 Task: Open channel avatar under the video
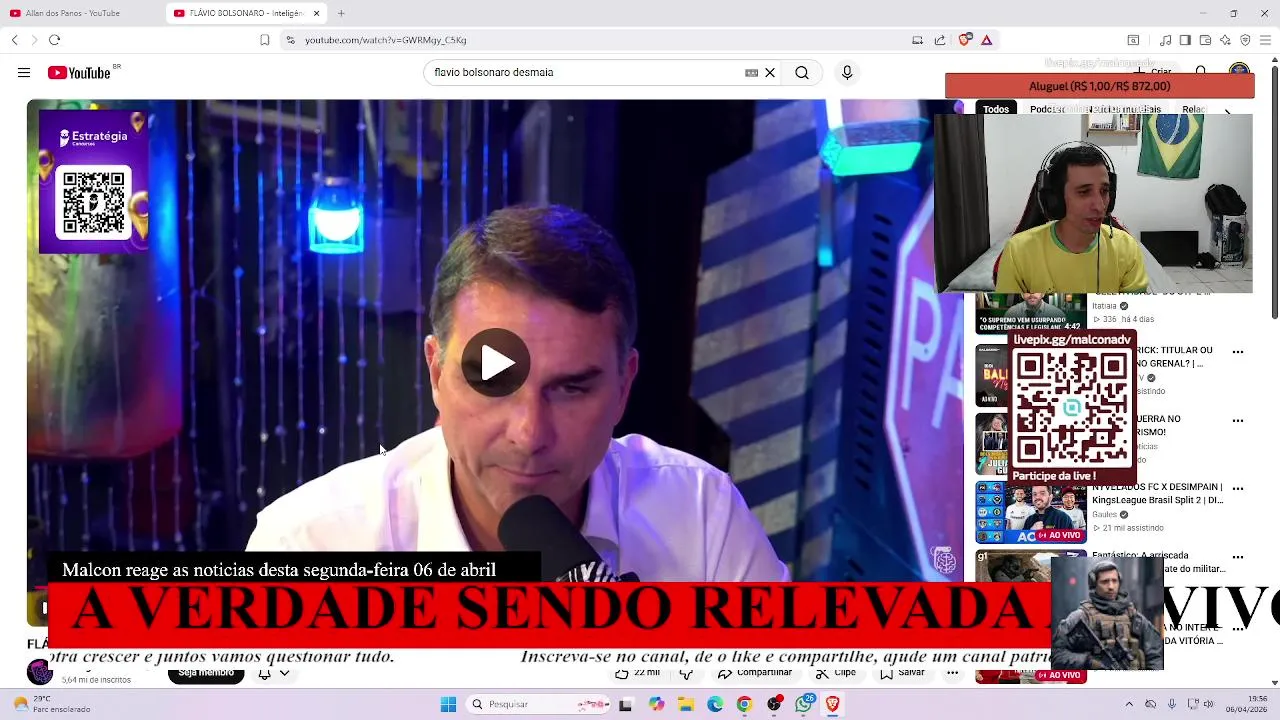click(40, 672)
